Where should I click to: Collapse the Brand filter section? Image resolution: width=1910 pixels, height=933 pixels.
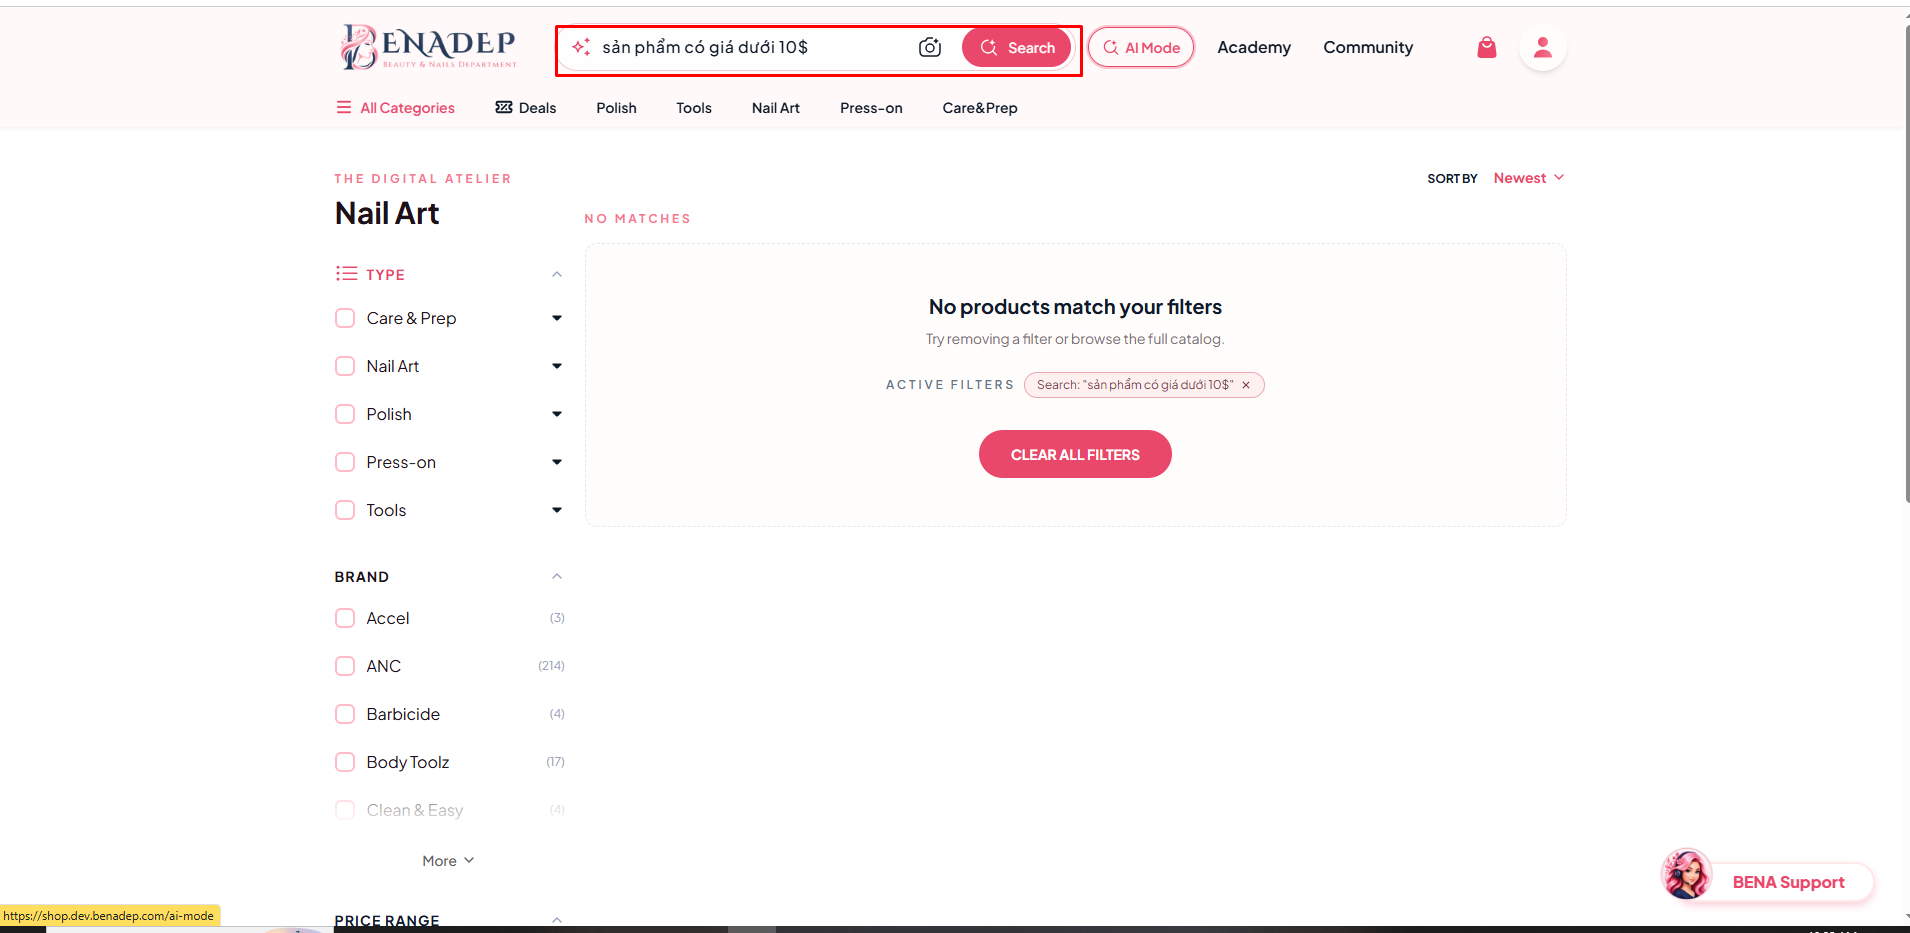coord(557,577)
